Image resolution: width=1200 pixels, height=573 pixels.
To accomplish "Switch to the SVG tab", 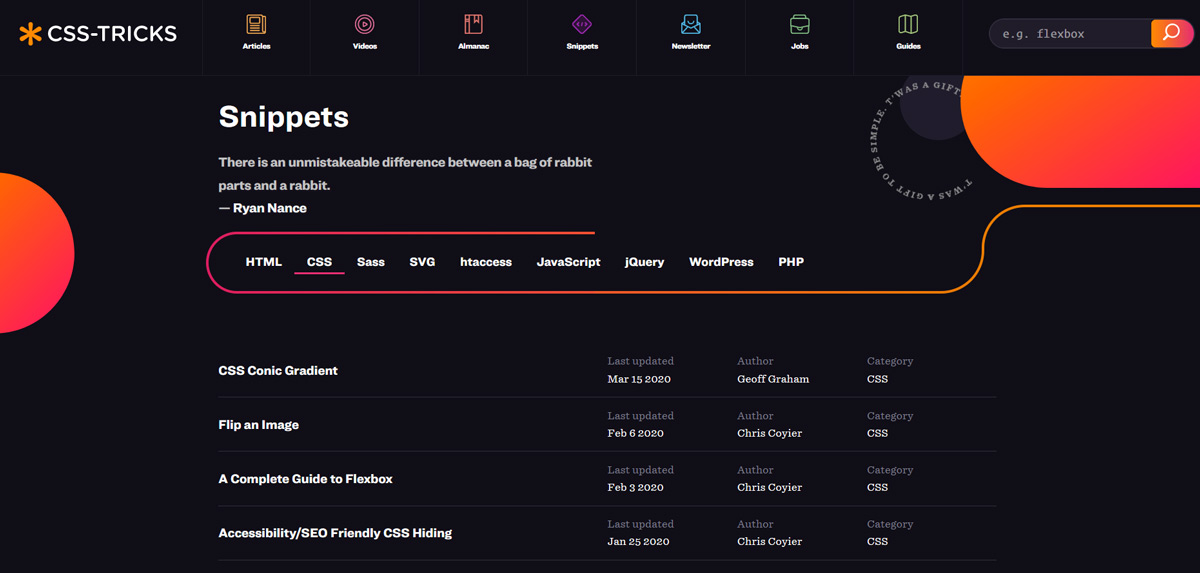I will 422,262.
